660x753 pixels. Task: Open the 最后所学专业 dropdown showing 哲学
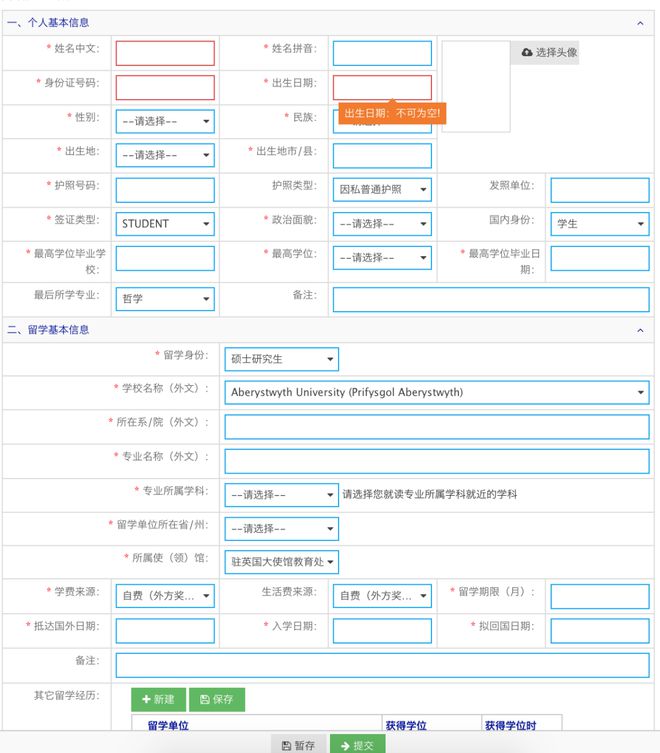[165, 299]
